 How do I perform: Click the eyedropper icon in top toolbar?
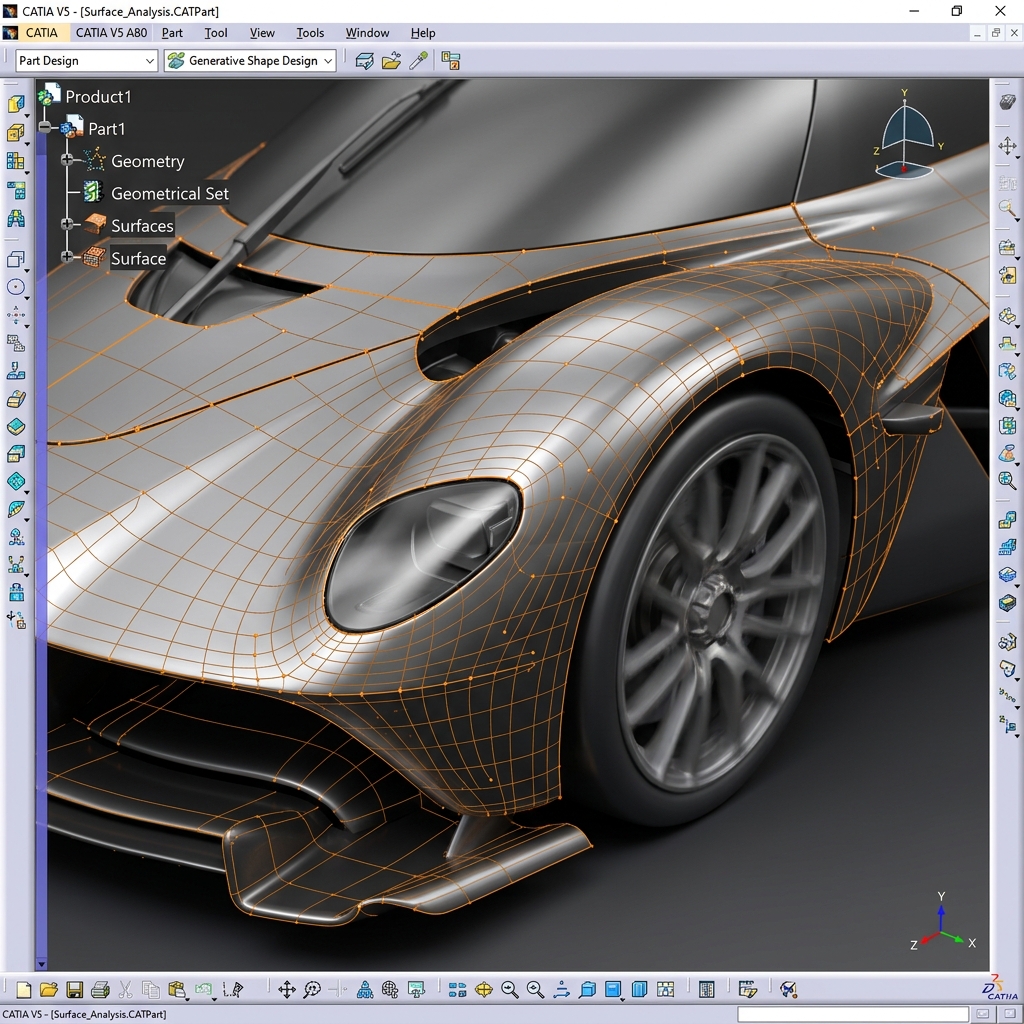(418, 61)
